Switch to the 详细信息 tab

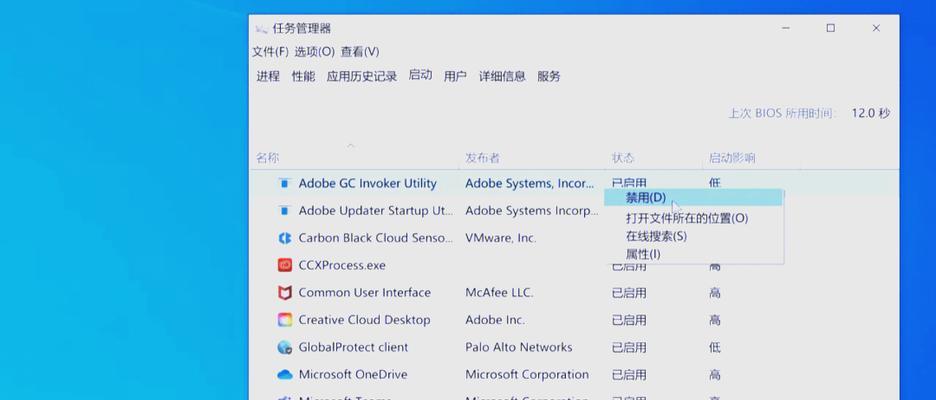tap(502, 76)
